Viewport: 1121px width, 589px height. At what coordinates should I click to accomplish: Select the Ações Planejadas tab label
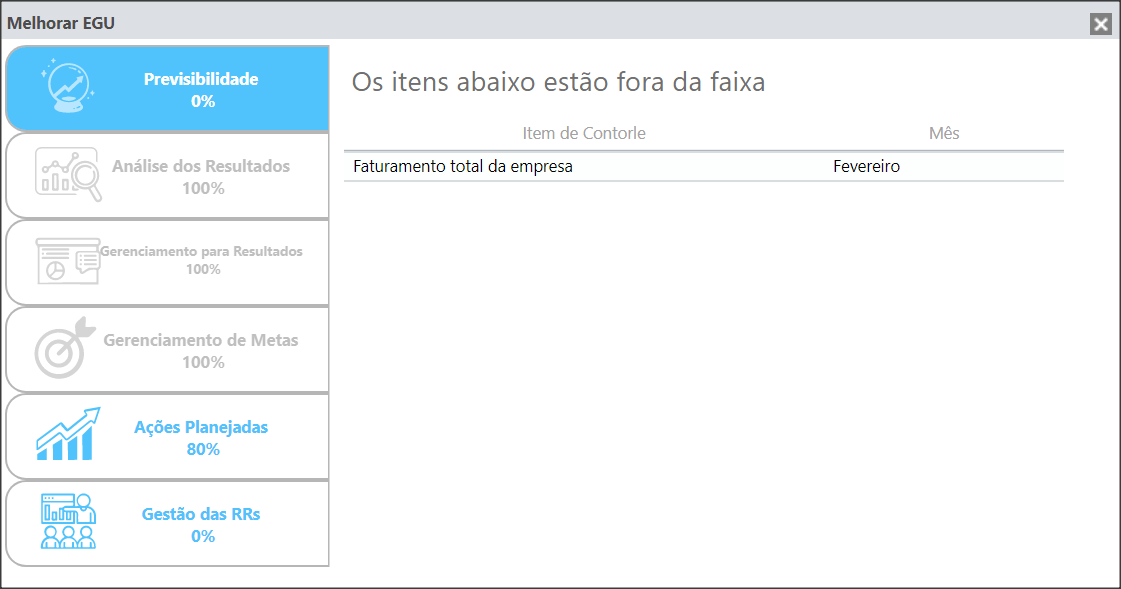click(x=201, y=427)
